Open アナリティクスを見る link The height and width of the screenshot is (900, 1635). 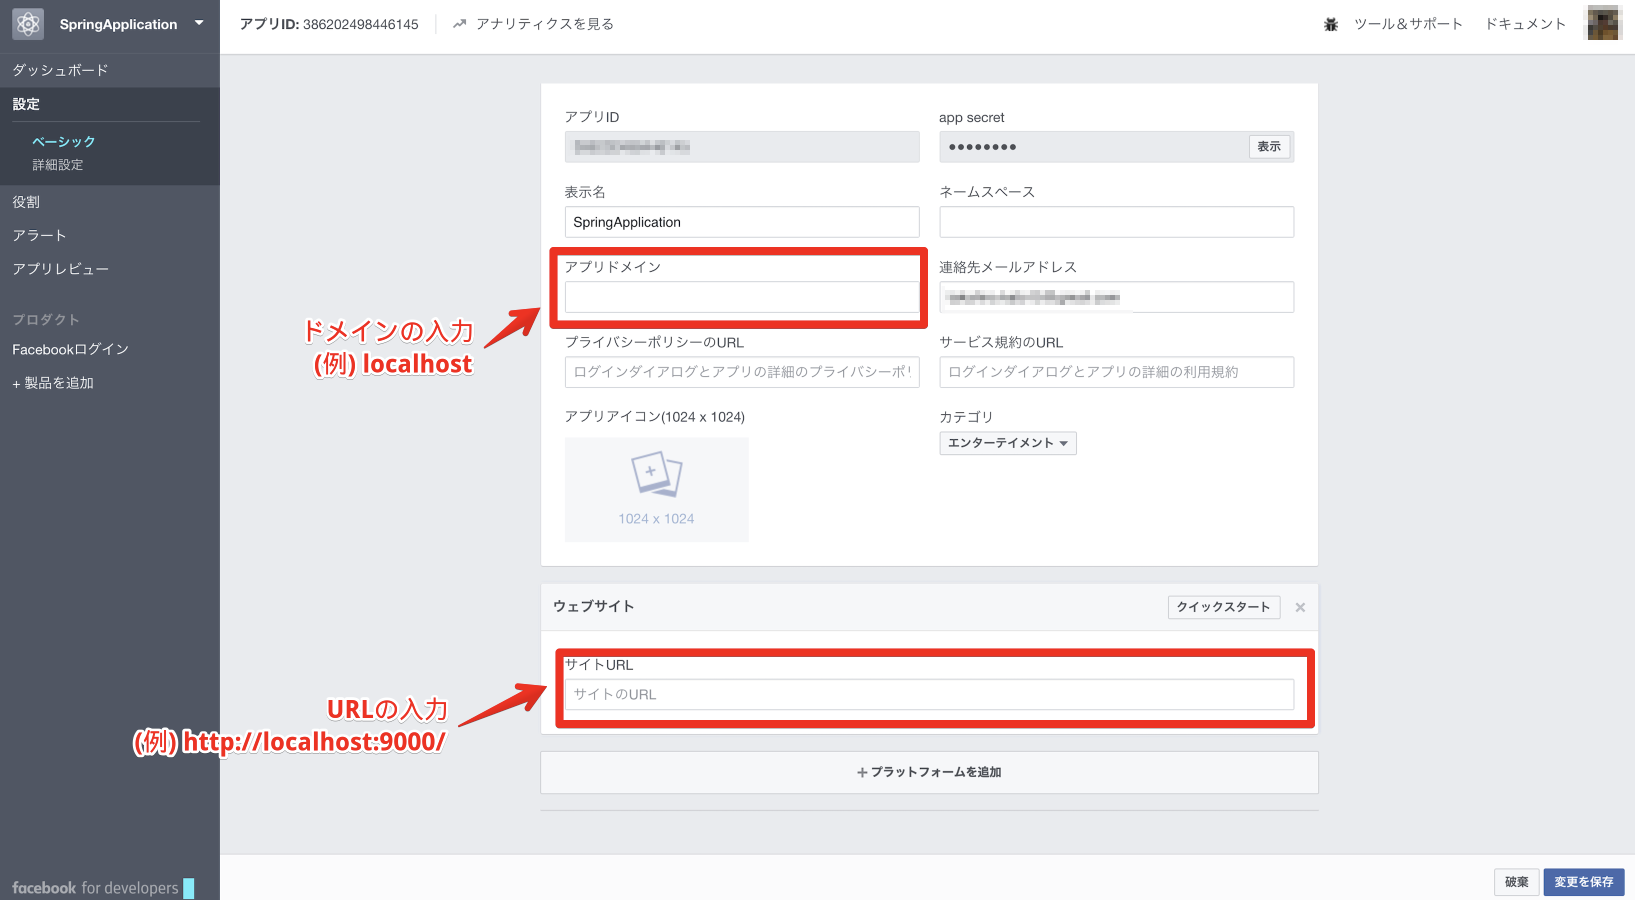[x=544, y=24]
